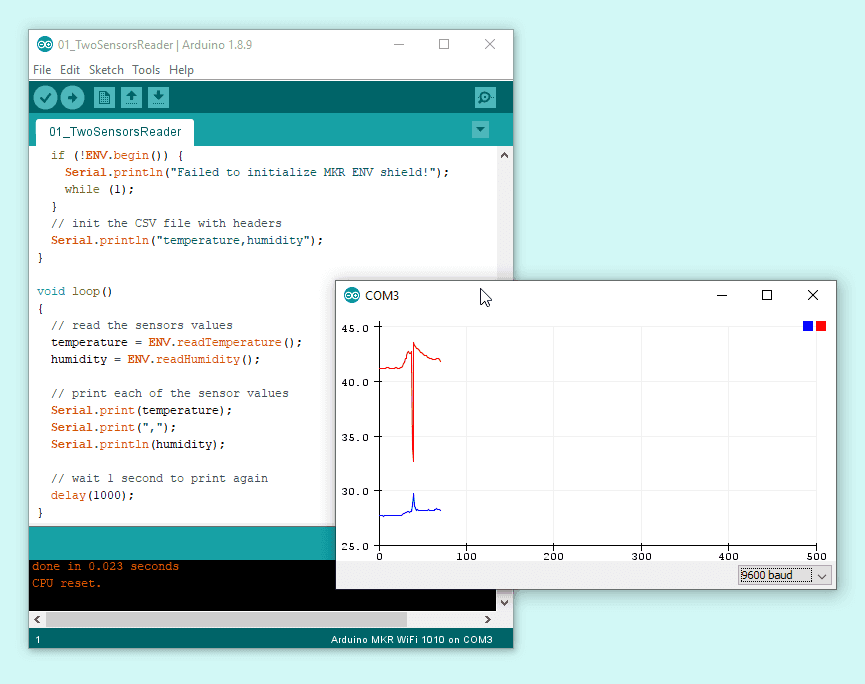
Task: Click the editor vertical scrollbar up arrow
Action: click(504, 155)
